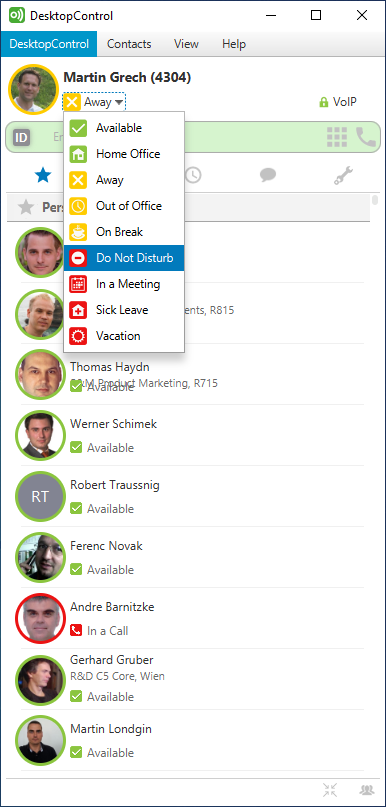
Task: Select contact Andre Barnitzke
Action: tap(189, 618)
